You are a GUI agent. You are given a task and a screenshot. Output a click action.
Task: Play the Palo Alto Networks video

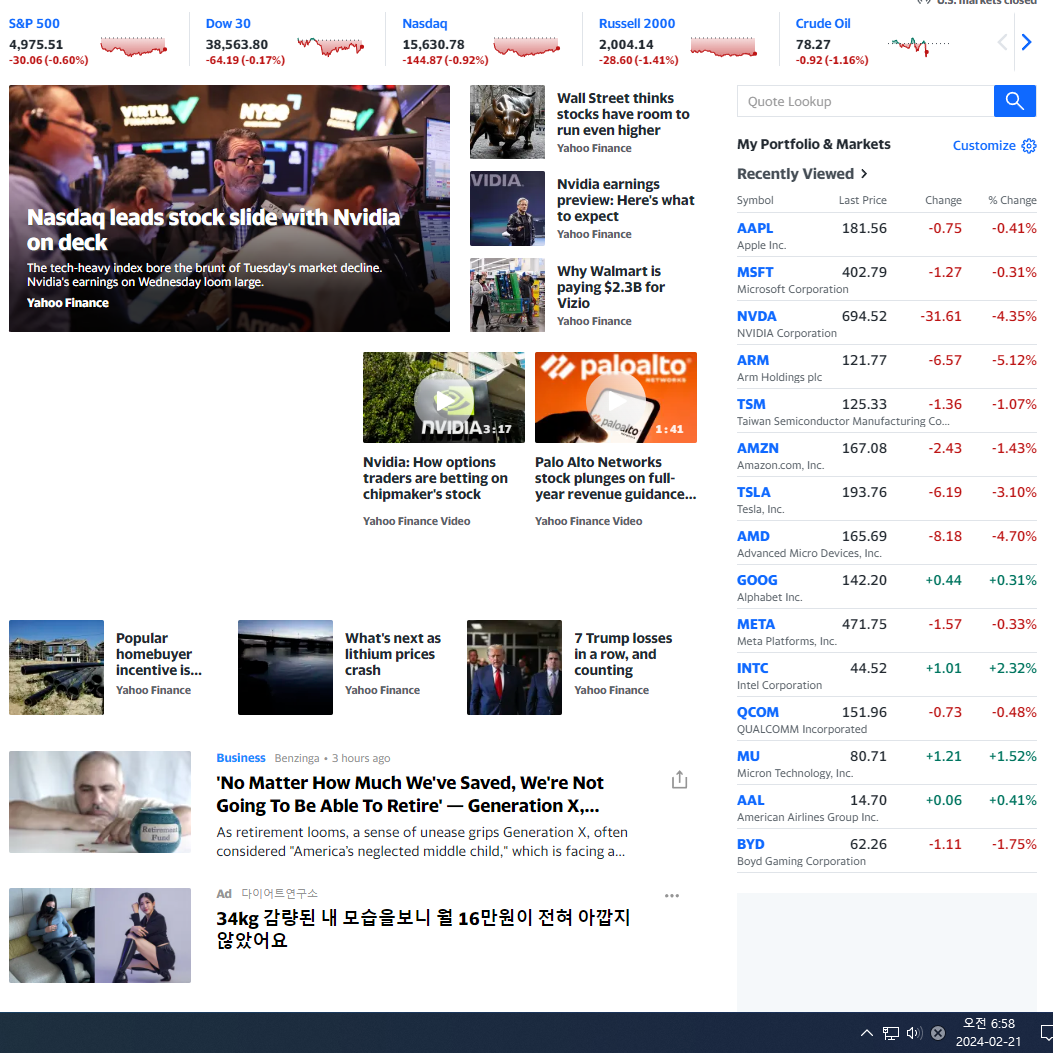[x=616, y=401]
